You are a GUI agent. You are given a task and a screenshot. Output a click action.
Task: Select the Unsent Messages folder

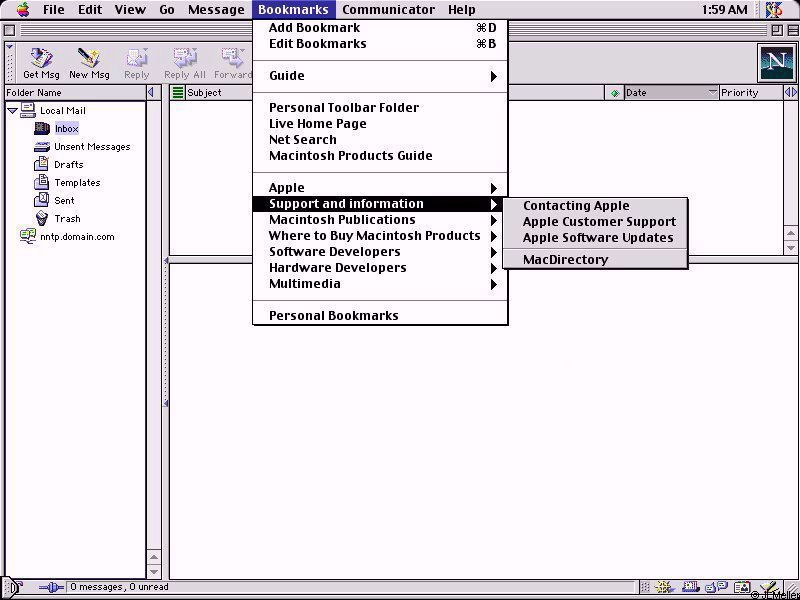tap(92, 147)
